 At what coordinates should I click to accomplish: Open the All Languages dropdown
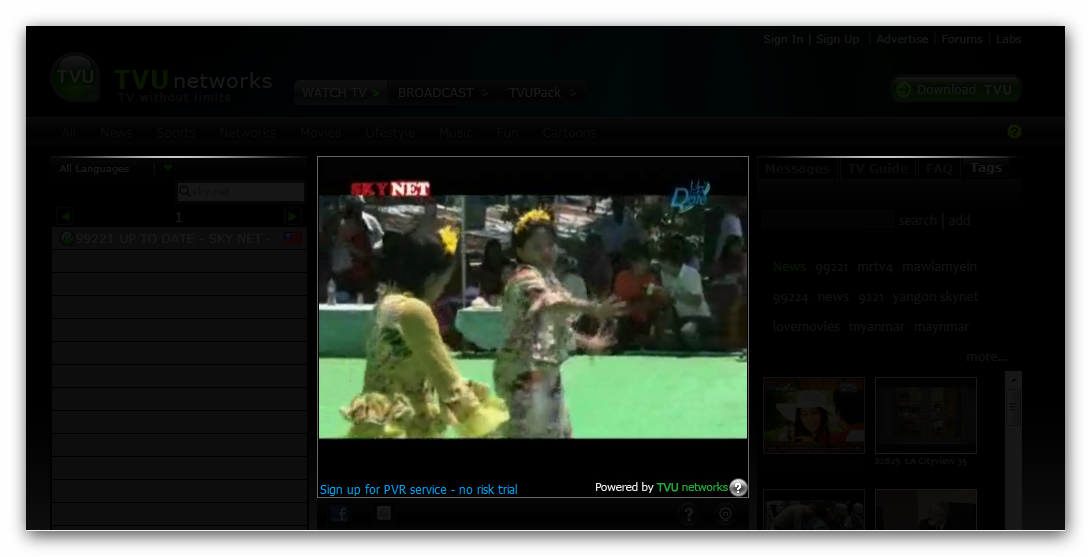[x=168, y=168]
